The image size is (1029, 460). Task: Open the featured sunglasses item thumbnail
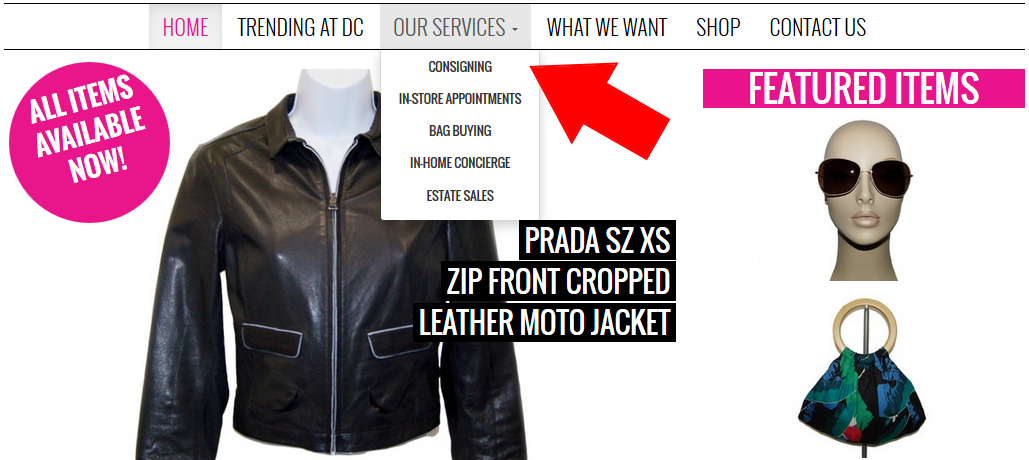pyautogui.click(x=863, y=200)
